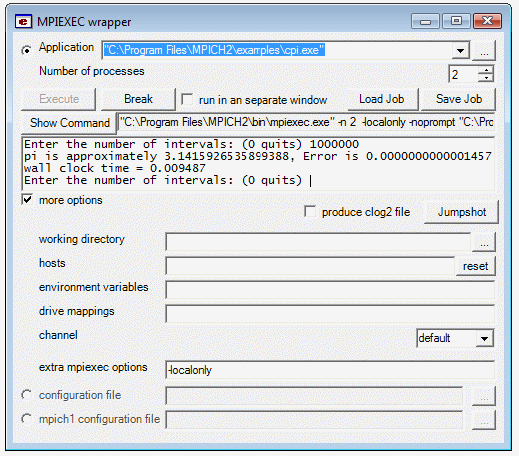
Task: Click the mpich1 configuration file path field
Action: tap(314, 420)
